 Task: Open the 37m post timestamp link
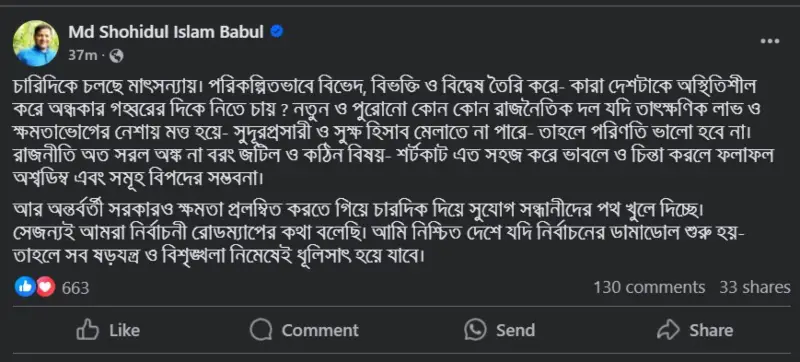pos(82,56)
